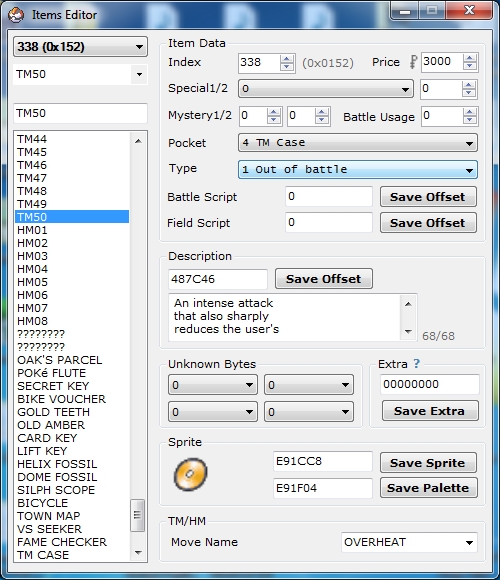The height and width of the screenshot is (580, 500).
Task: Open the Move Name dropdown showing OVERHEAT
Action: (x=409, y=543)
